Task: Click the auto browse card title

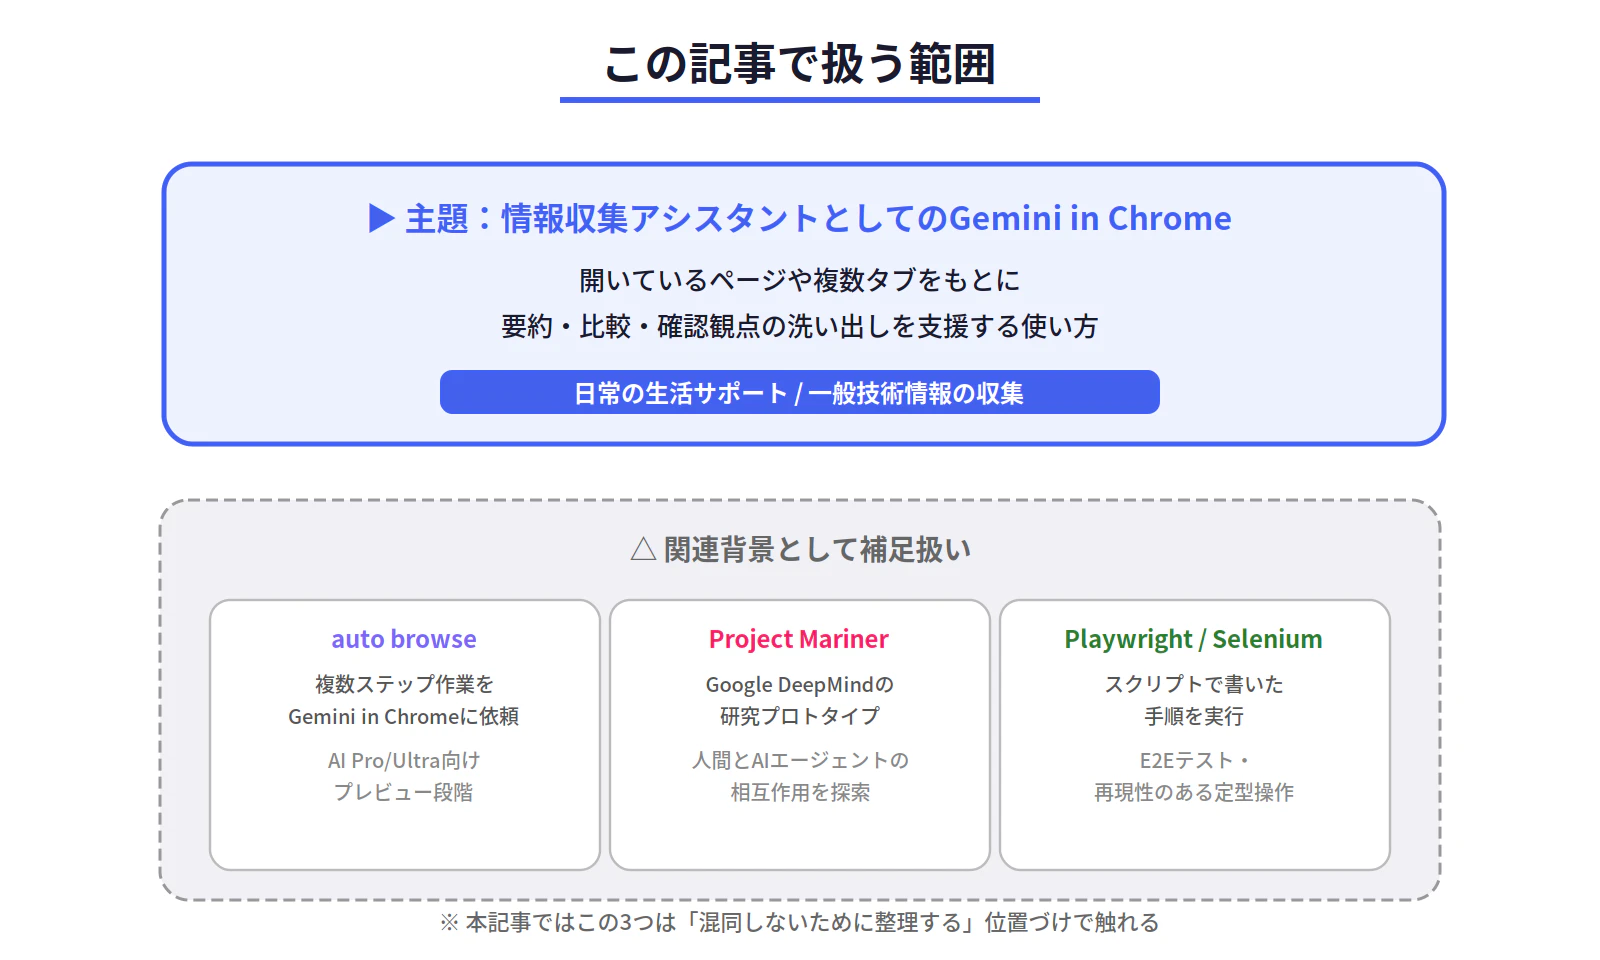Action: click(x=404, y=639)
